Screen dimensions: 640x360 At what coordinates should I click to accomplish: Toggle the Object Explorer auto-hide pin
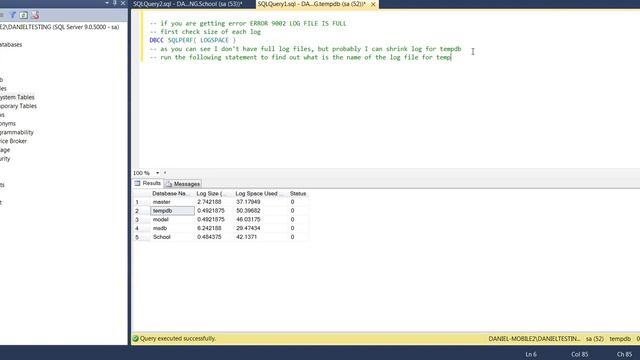tap(115, 3)
